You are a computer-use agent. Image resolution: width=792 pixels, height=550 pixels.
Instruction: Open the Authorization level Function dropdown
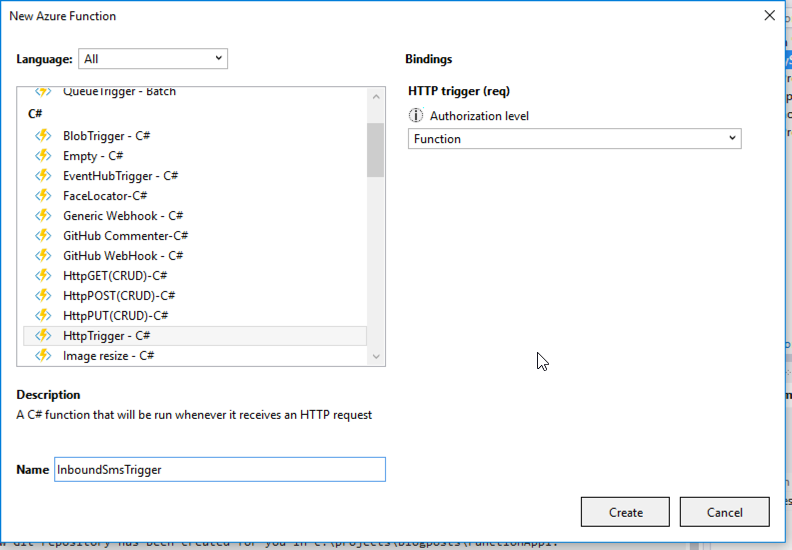pos(575,139)
